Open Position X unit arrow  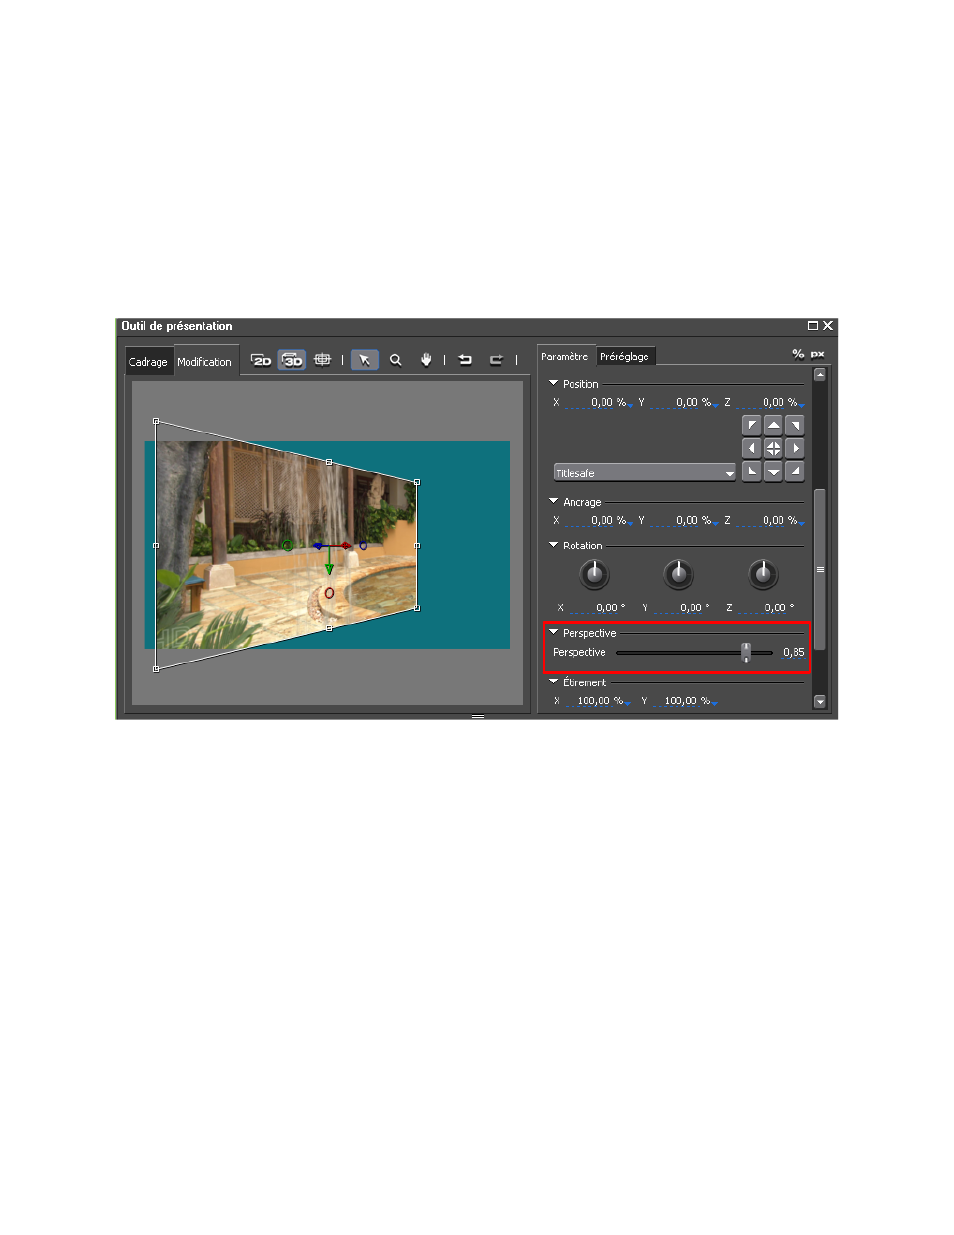point(630,405)
